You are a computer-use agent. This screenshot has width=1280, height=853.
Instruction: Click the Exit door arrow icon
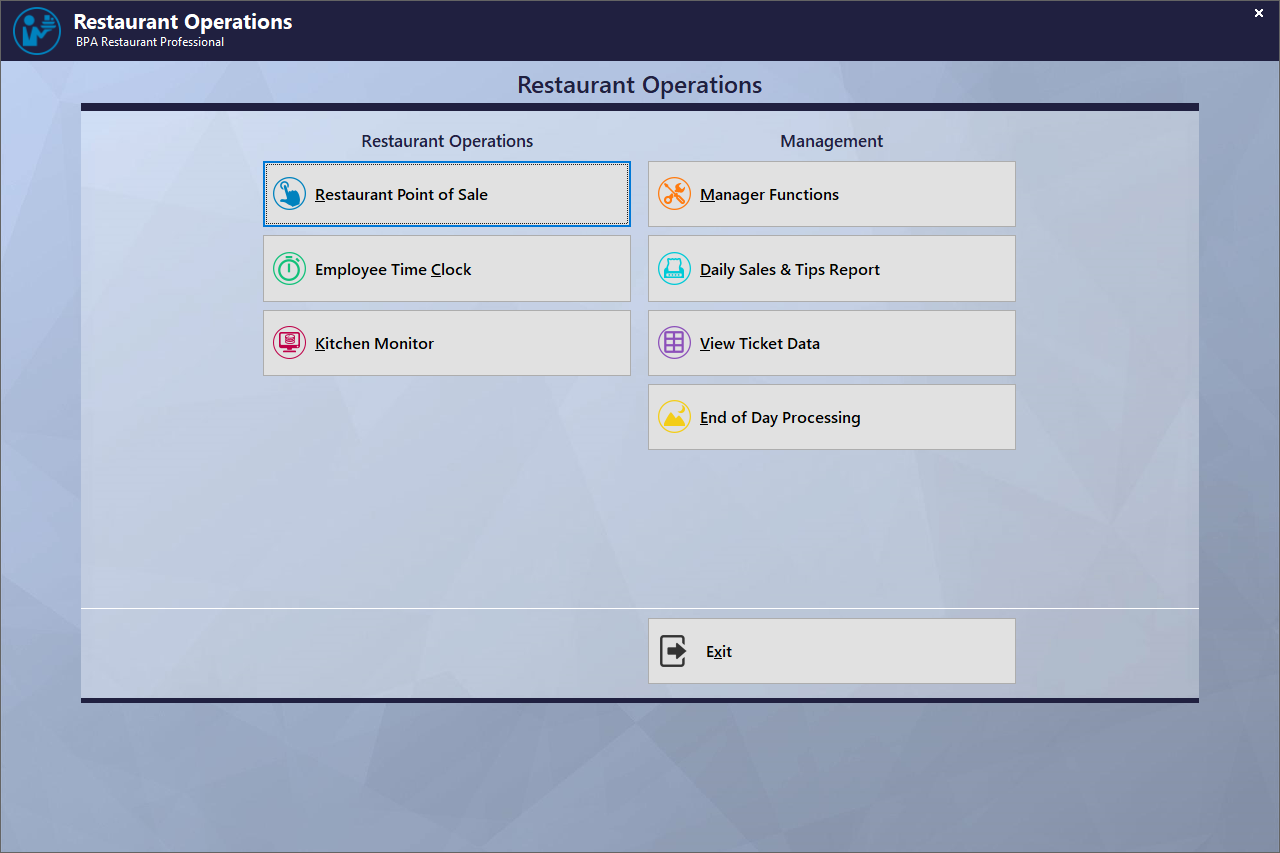click(x=673, y=651)
